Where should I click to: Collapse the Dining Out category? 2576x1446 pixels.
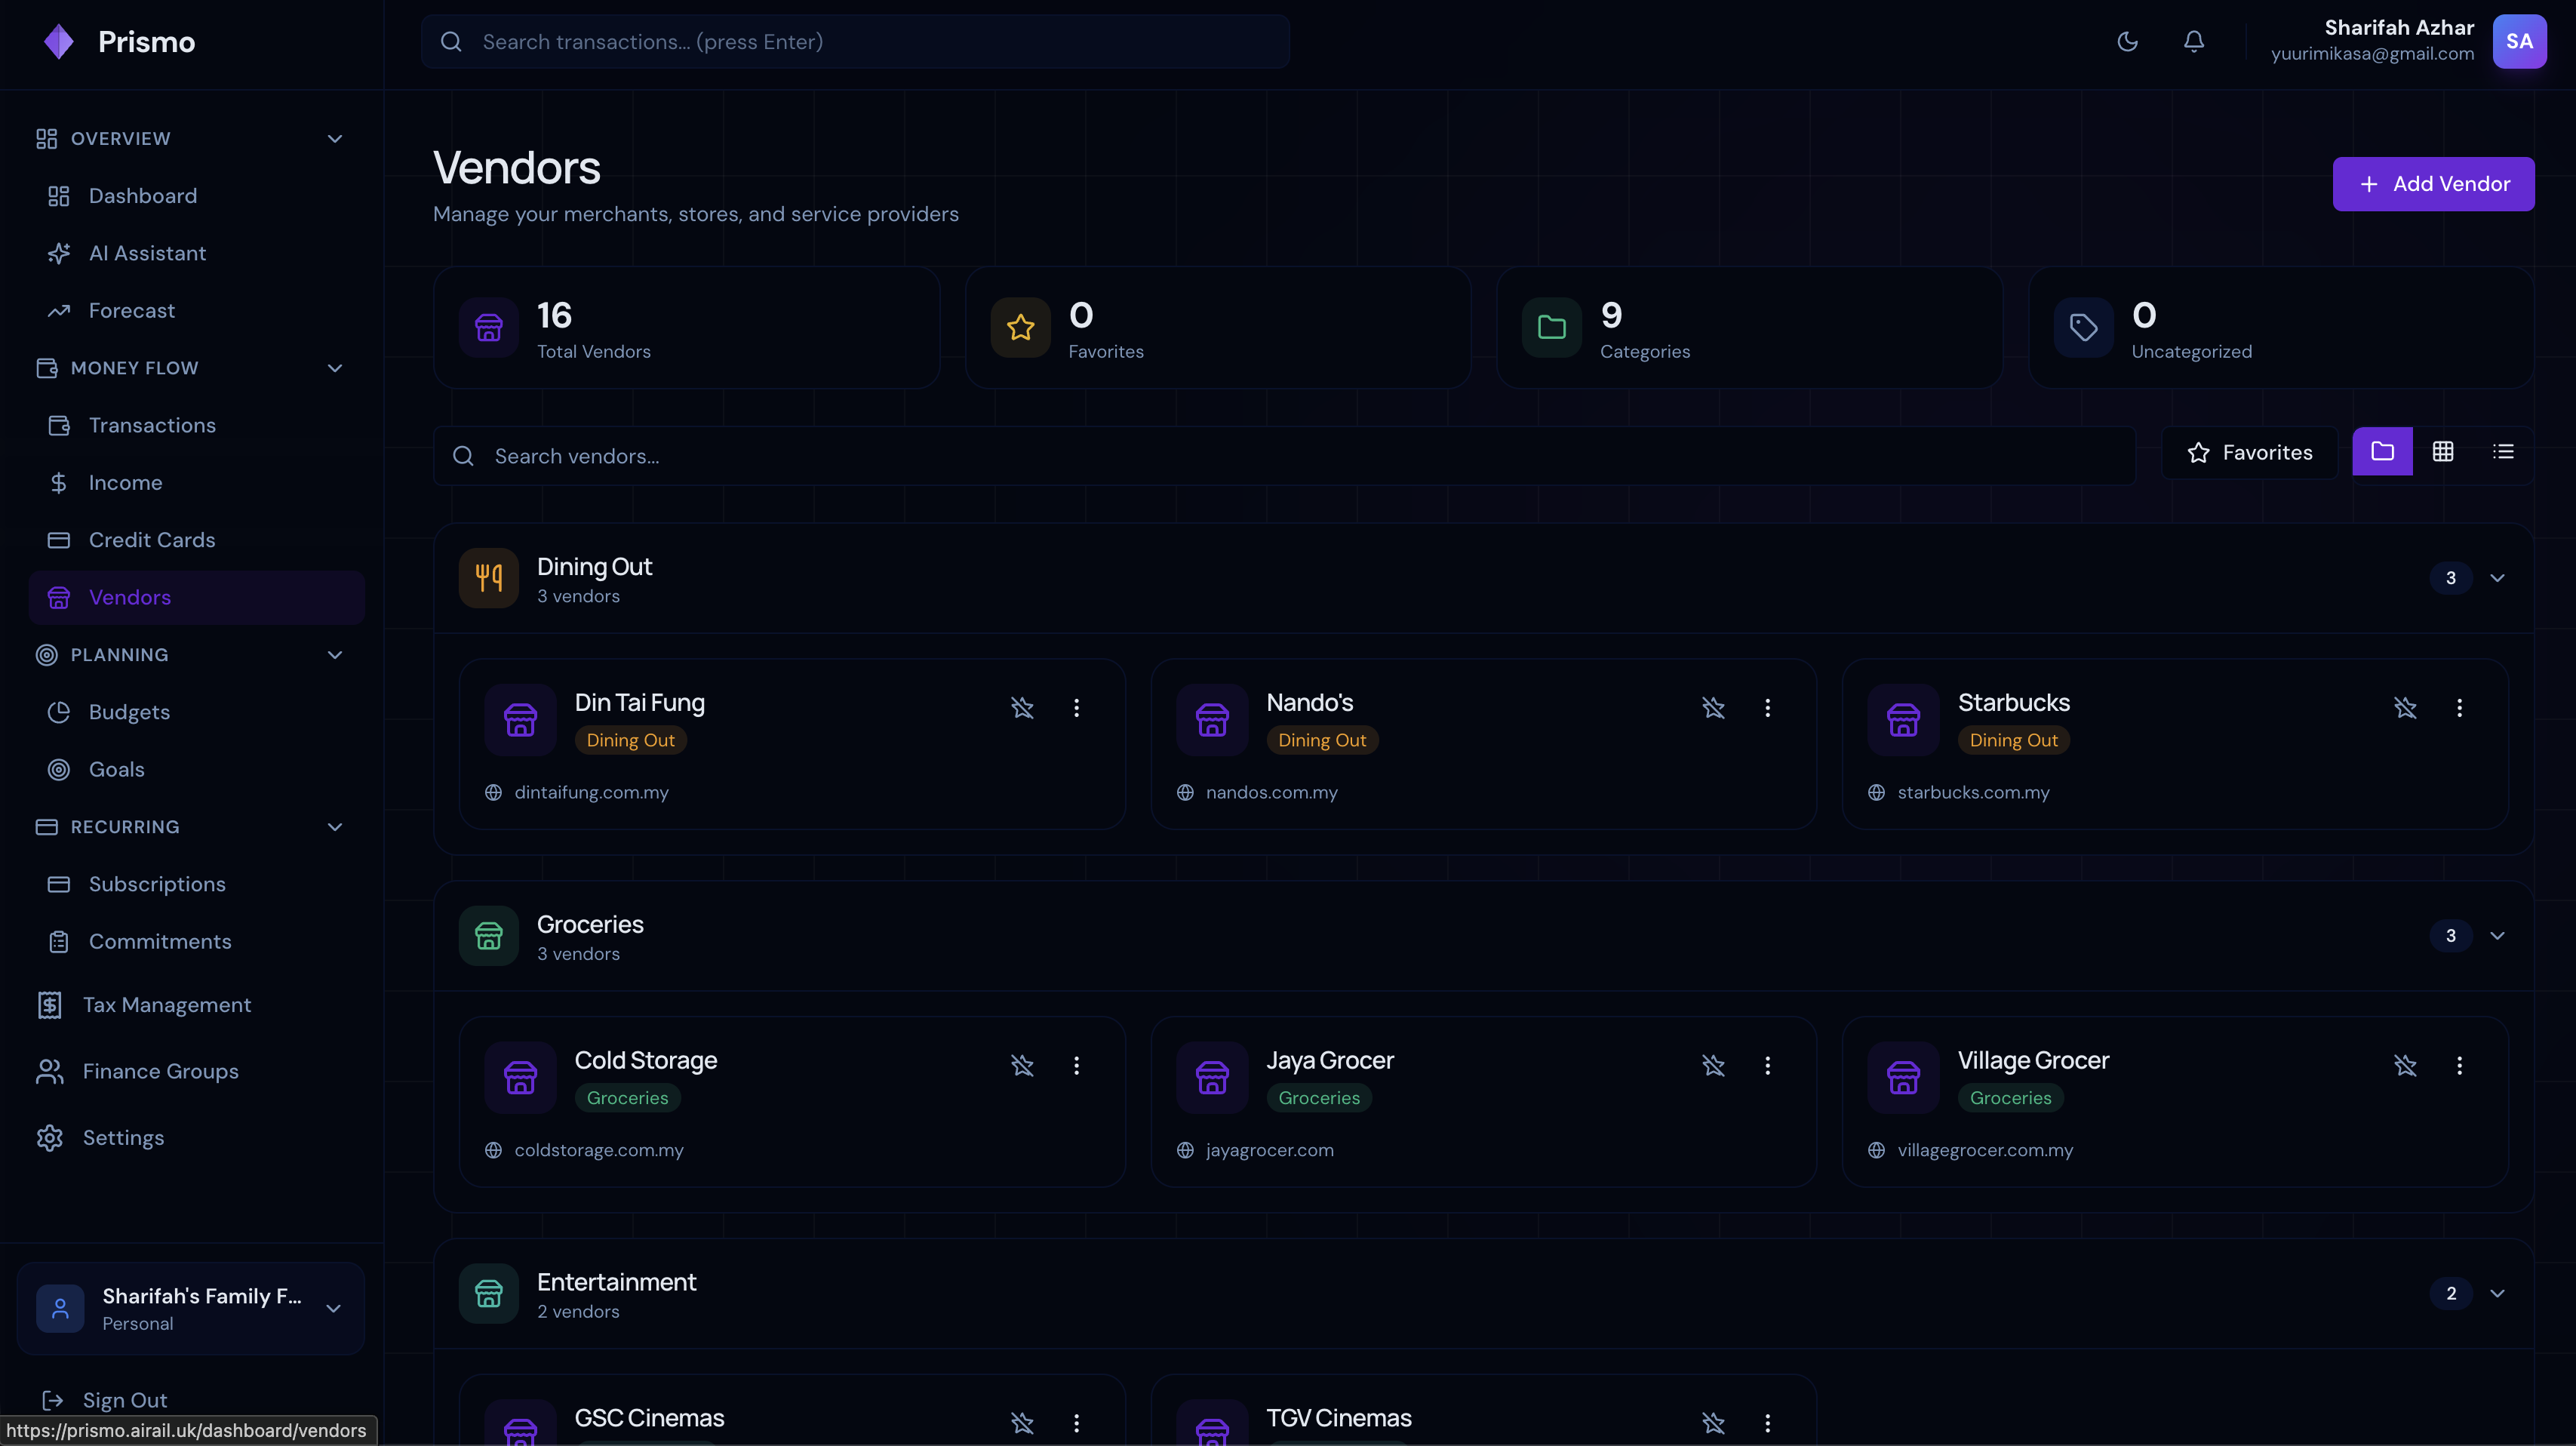pyautogui.click(x=2497, y=578)
